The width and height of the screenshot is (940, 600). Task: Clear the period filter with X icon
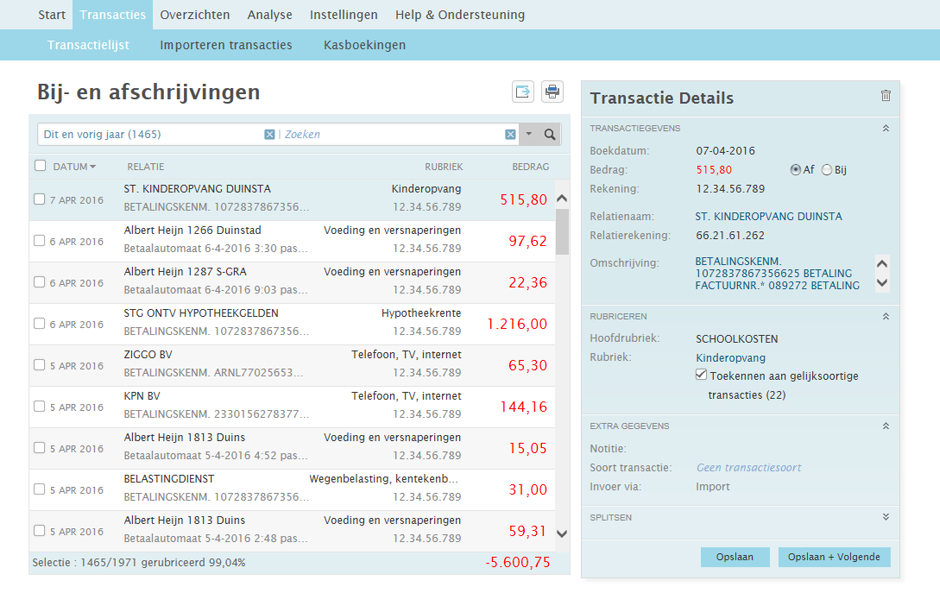point(270,135)
